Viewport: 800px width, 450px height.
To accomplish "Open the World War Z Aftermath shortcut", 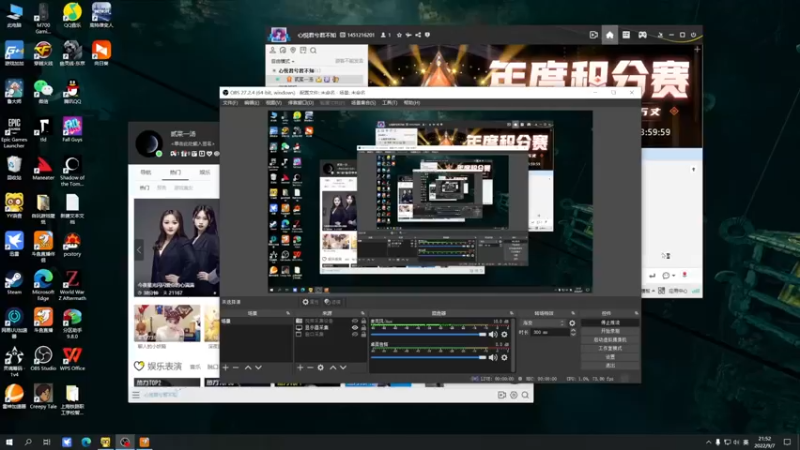I will [x=72, y=285].
